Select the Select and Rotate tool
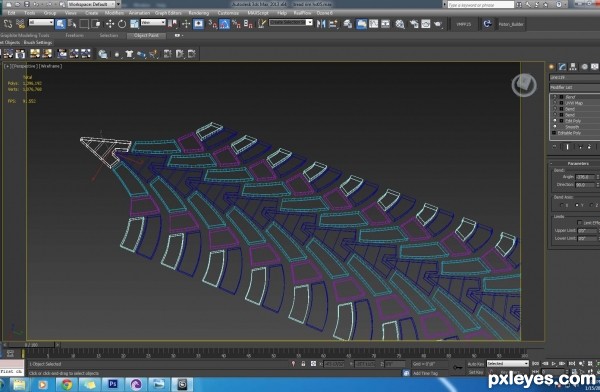 point(122,24)
